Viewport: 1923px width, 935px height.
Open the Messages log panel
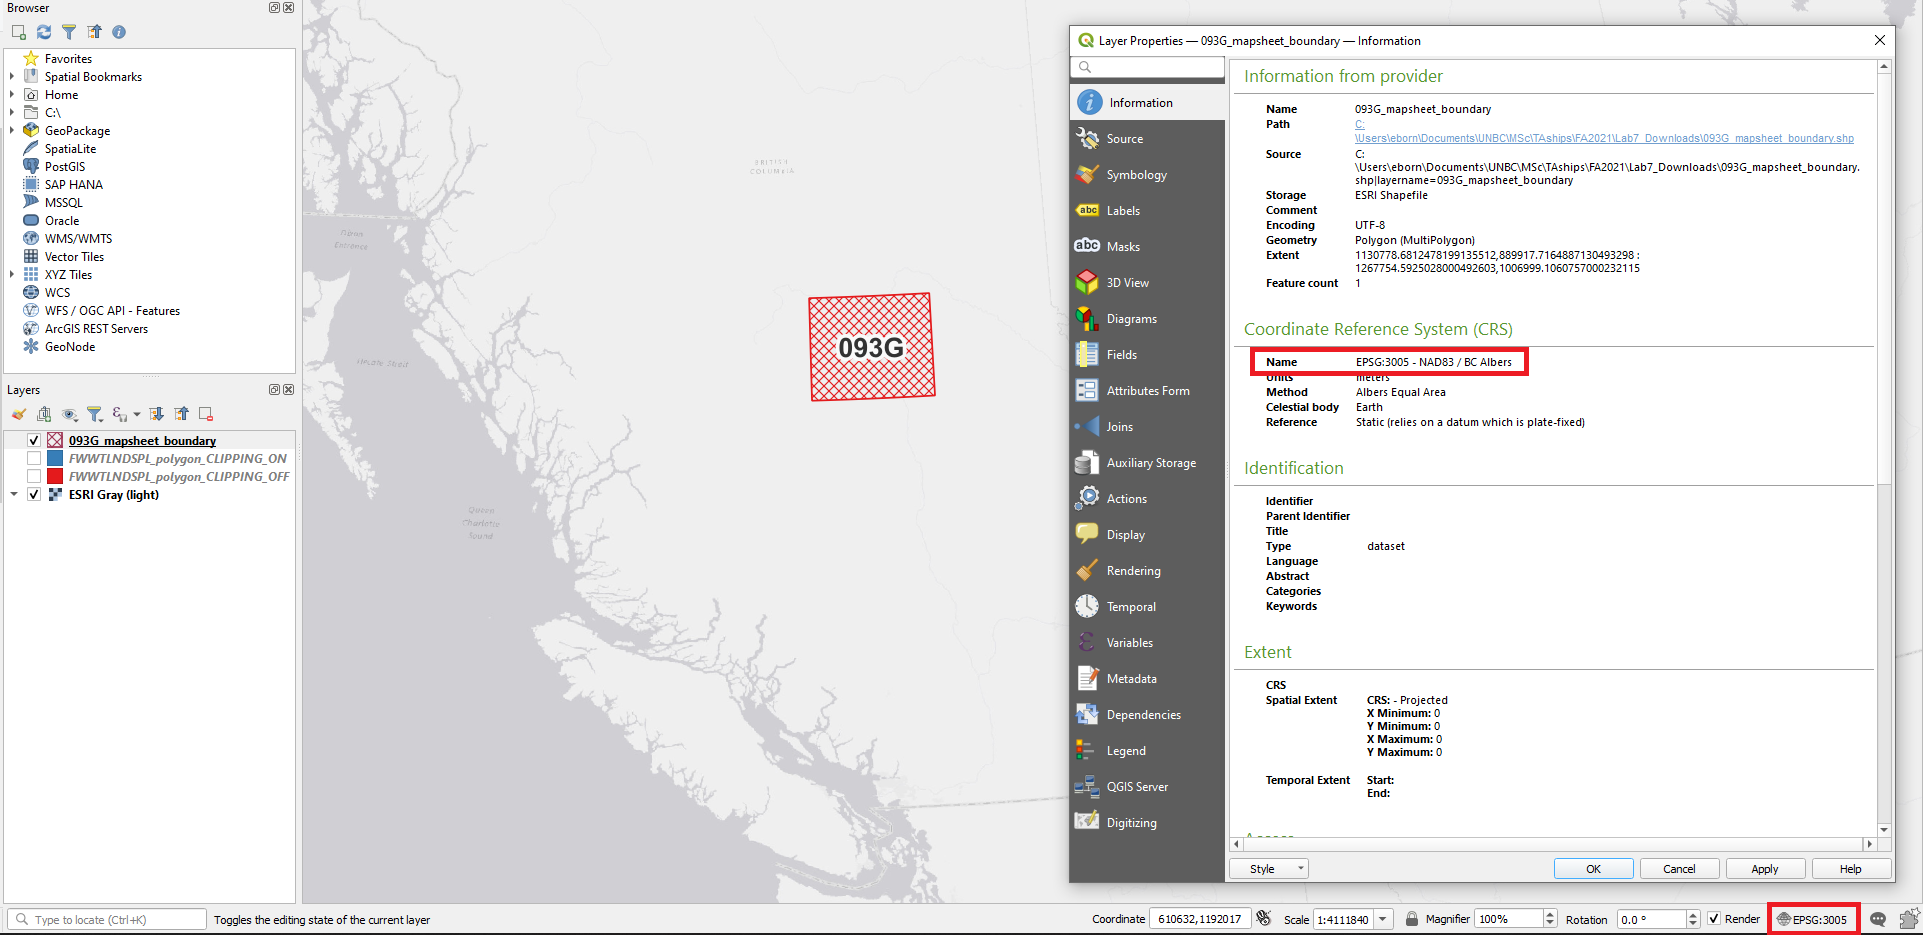1877,919
